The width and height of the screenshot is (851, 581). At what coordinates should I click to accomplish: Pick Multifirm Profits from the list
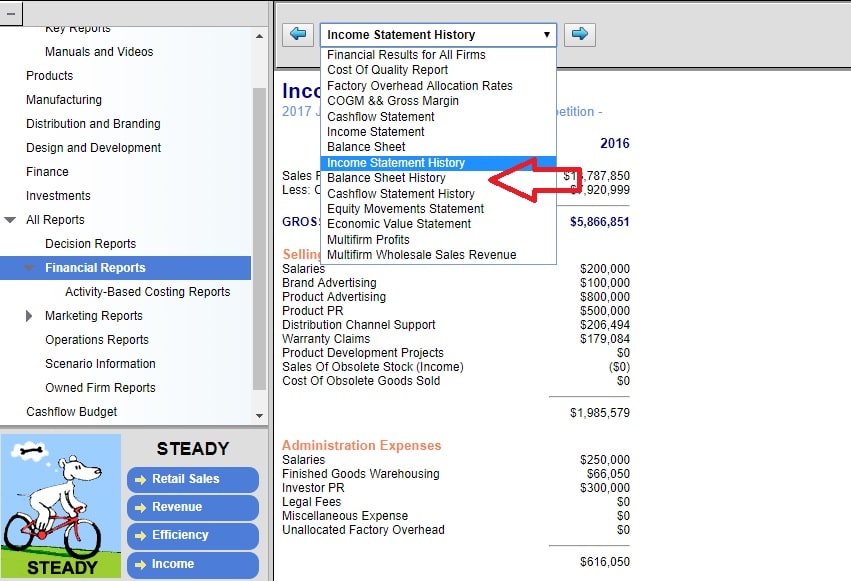tap(368, 240)
